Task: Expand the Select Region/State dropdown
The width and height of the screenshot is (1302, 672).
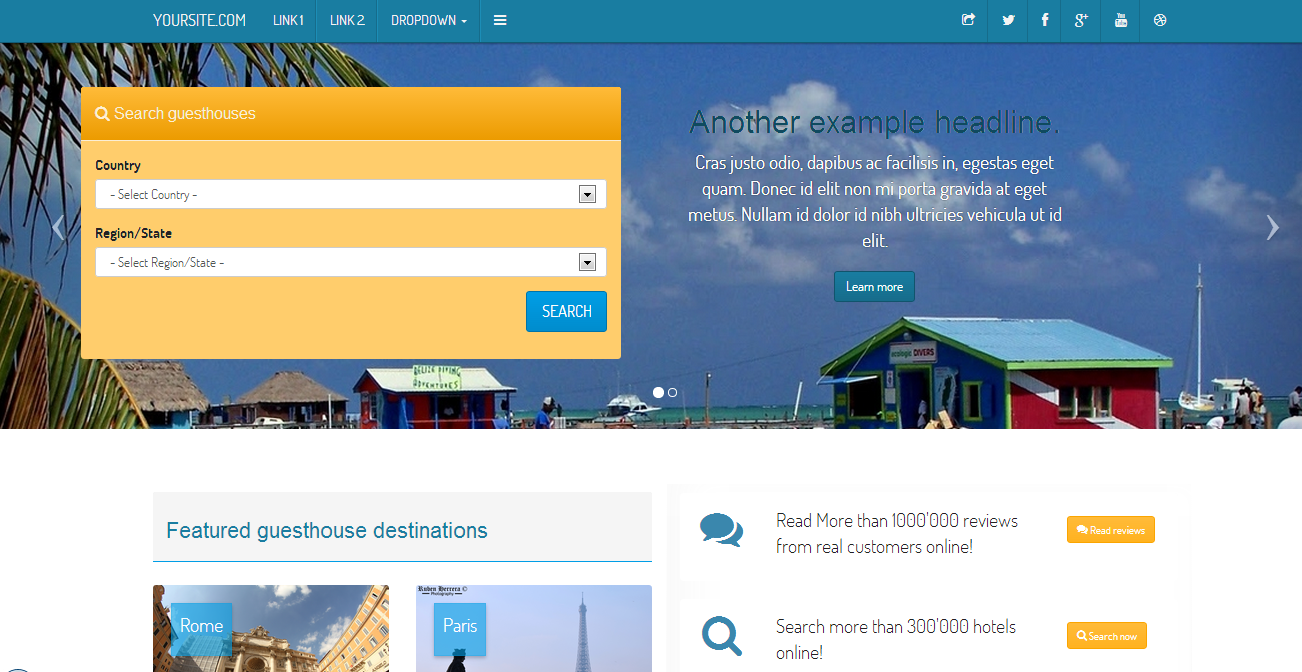Action: [x=350, y=263]
